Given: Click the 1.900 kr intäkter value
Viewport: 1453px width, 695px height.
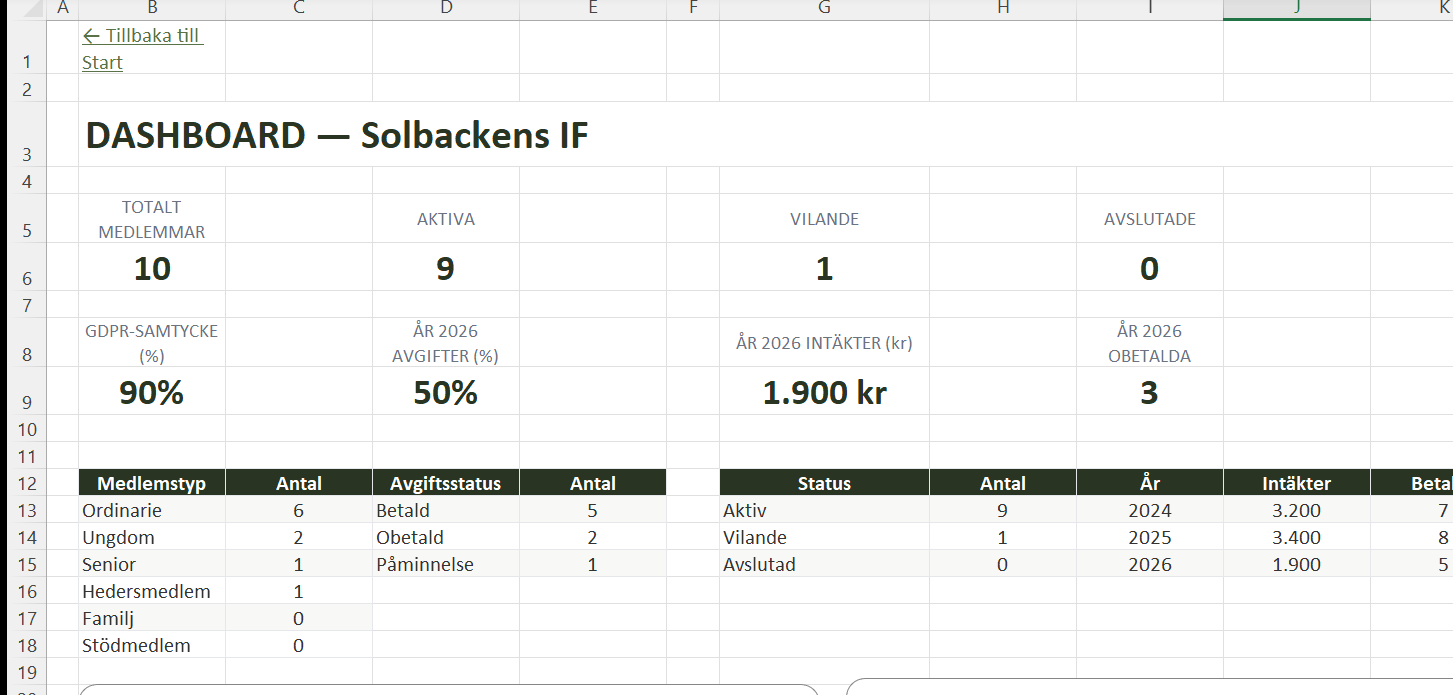Looking at the screenshot, I should point(824,392).
